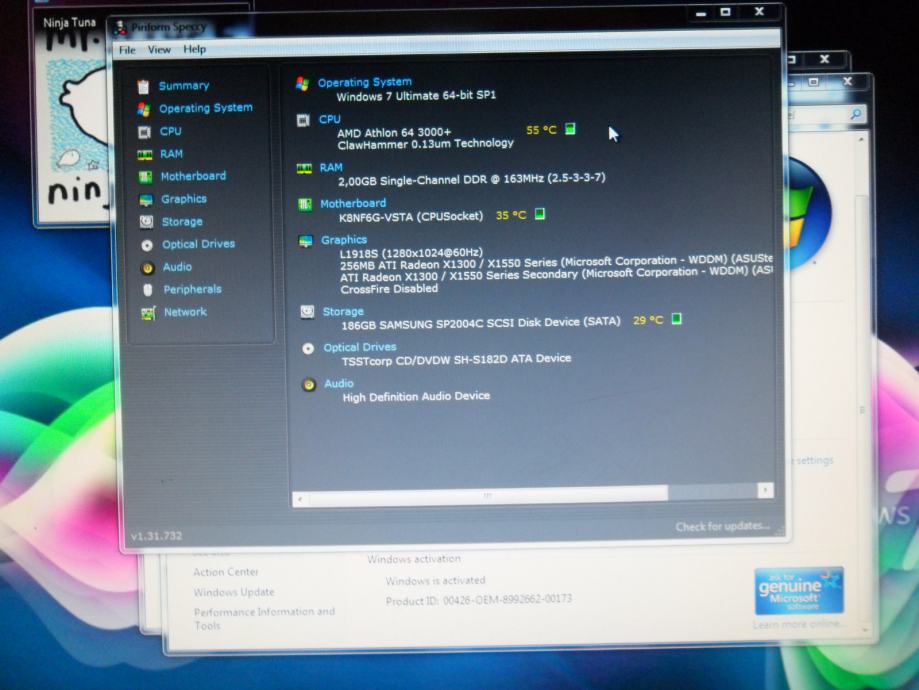Open Optical Drives heading link in summary
The height and width of the screenshot is (690, 919).
point(360,347)
